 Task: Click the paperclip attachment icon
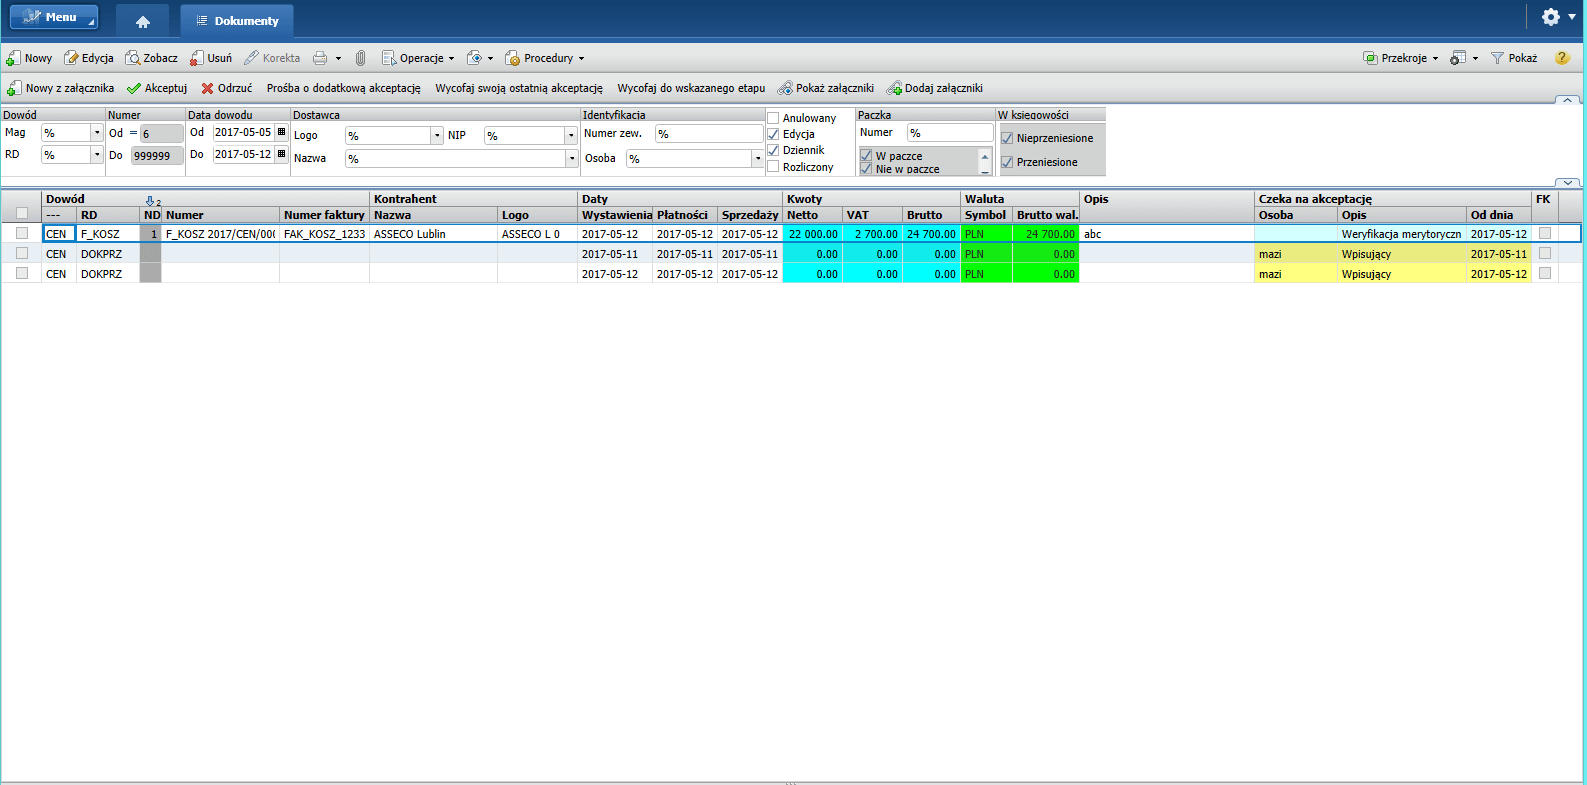[361, 58]
